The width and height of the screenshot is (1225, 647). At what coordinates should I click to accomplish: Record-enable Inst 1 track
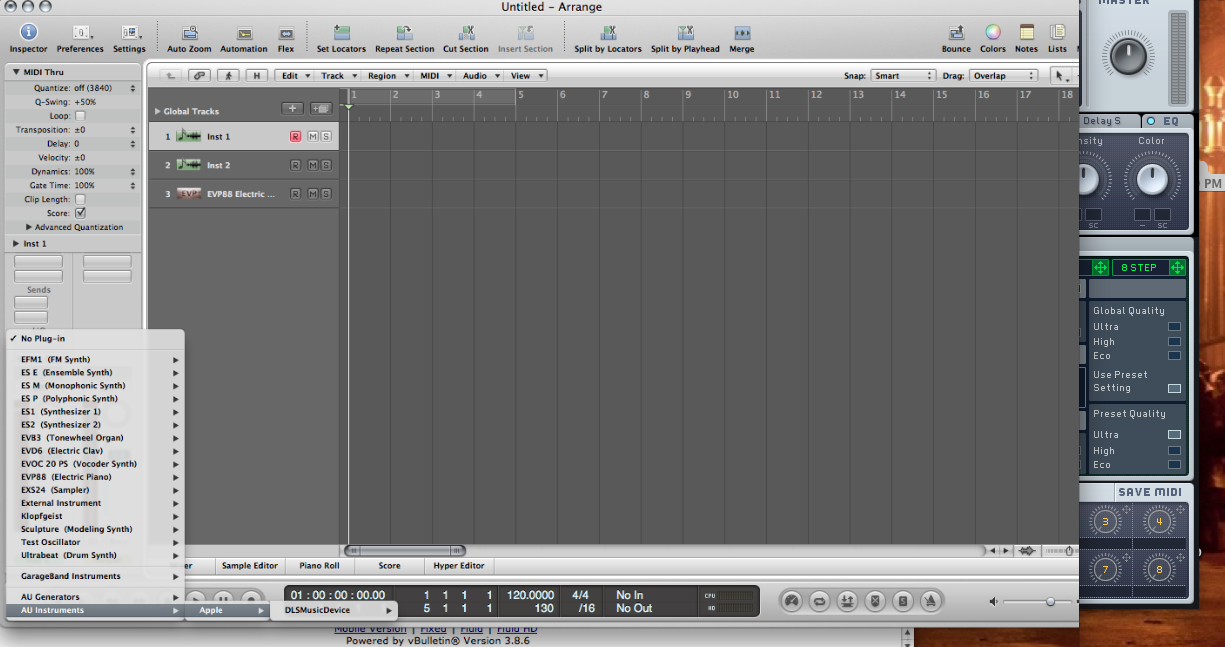tap(295, 136)
